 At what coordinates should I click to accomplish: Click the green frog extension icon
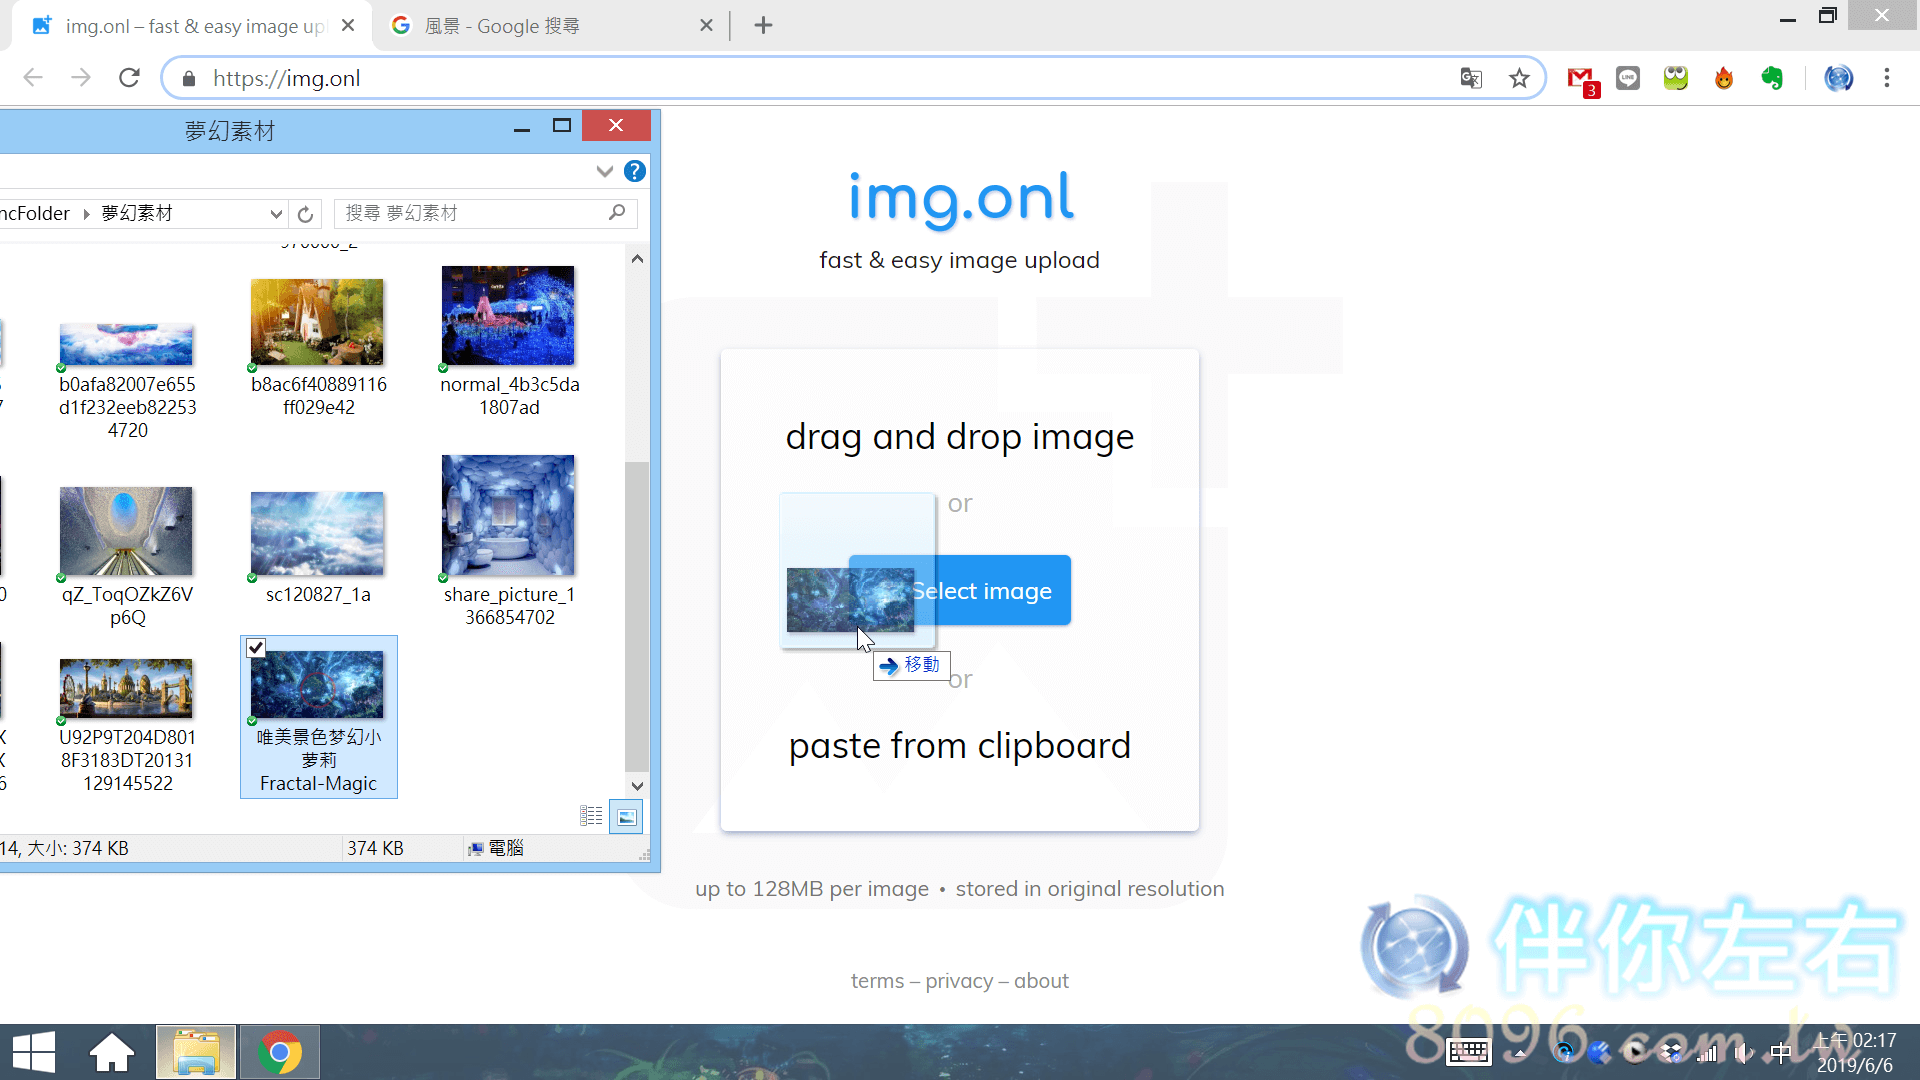[1676, 78]
